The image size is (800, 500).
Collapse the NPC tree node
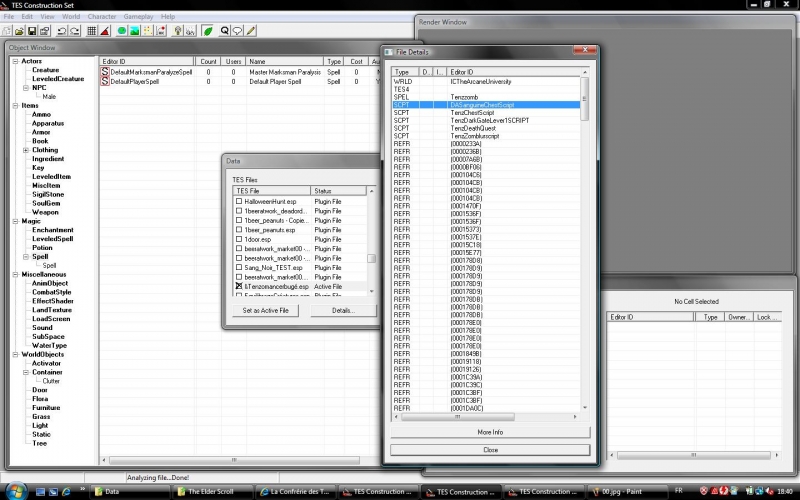pos(26,88)
